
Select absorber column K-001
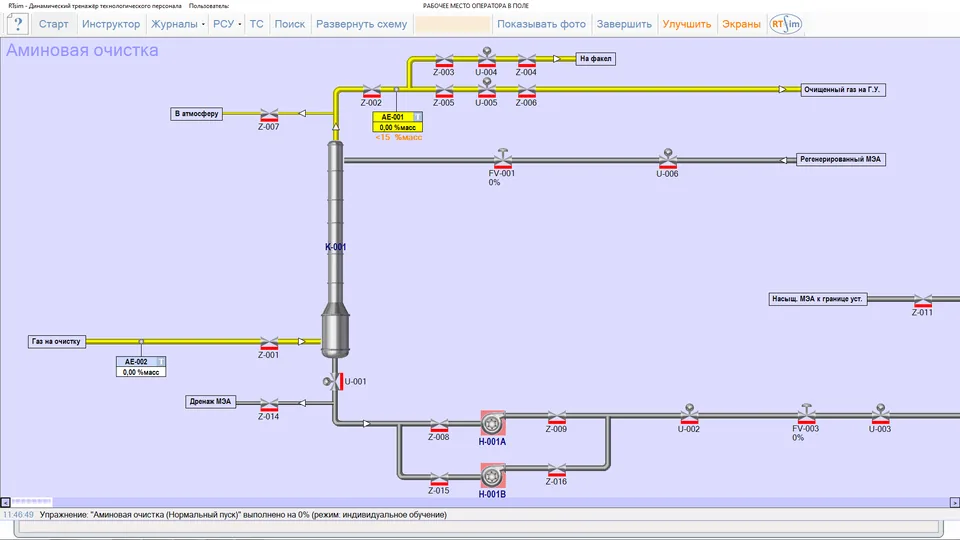(336, 249)
